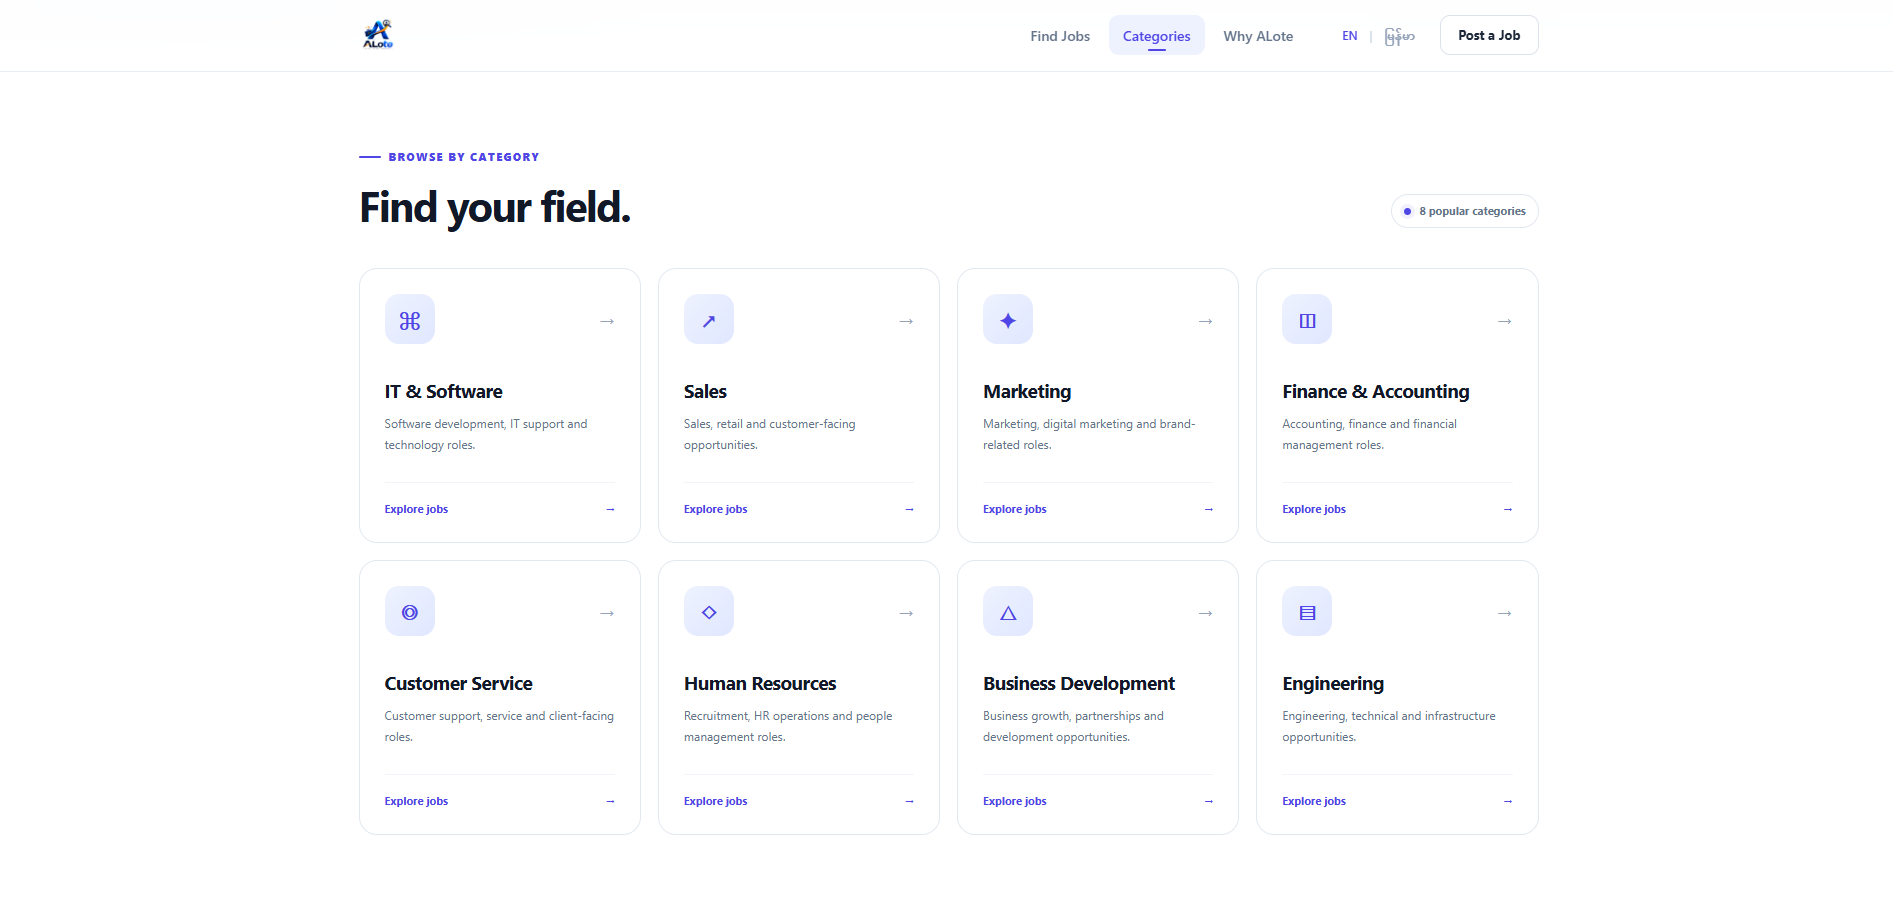Image resolution: width=1893 pixels, height=902 pixels.
Task: Click top-right arrow on IT & Software card
Action: [607, 321]
